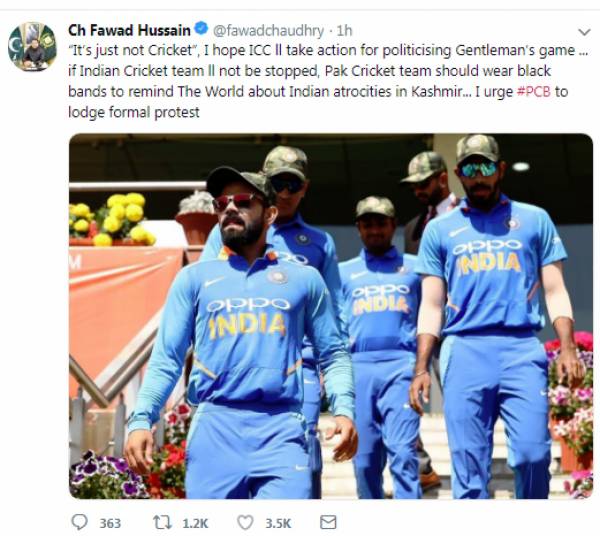Click the reply speech bubble icon
Screen dimensions: 600x536
pos(80,522)
